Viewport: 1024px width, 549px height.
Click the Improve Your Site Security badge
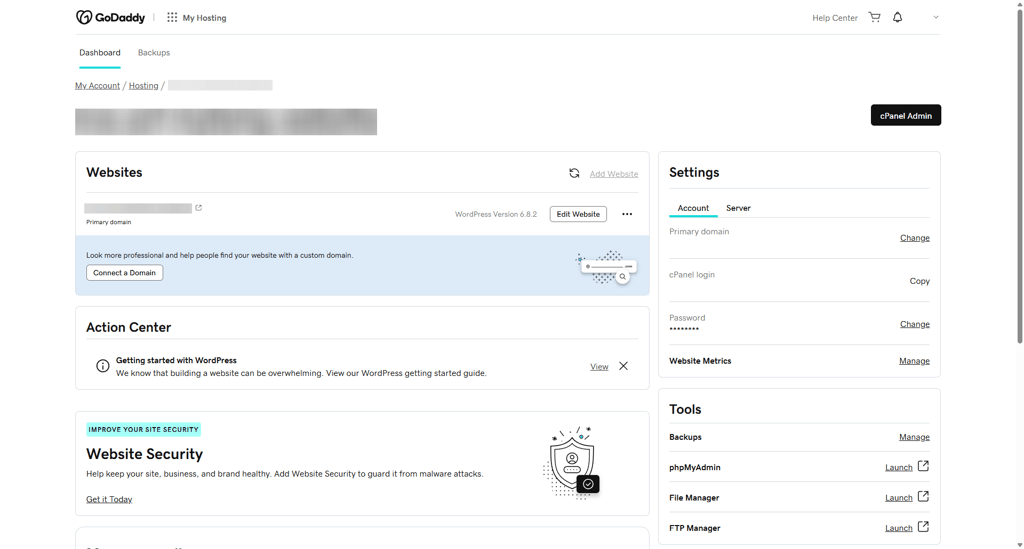[144, 430]
